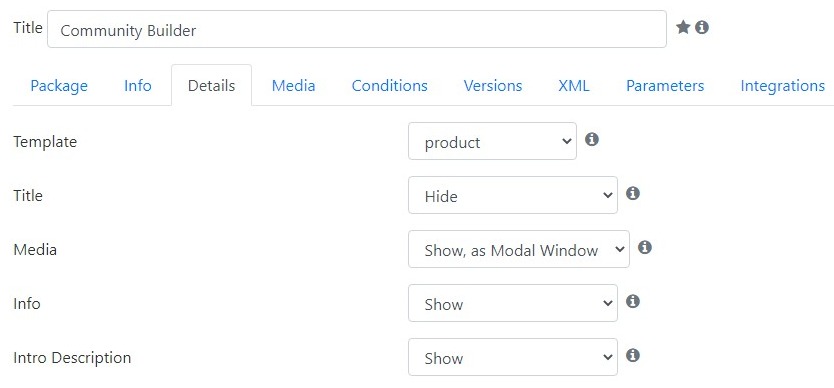Click the star icon beside the Title field
This screenshot has width=834, height=388.
point(683,27)
